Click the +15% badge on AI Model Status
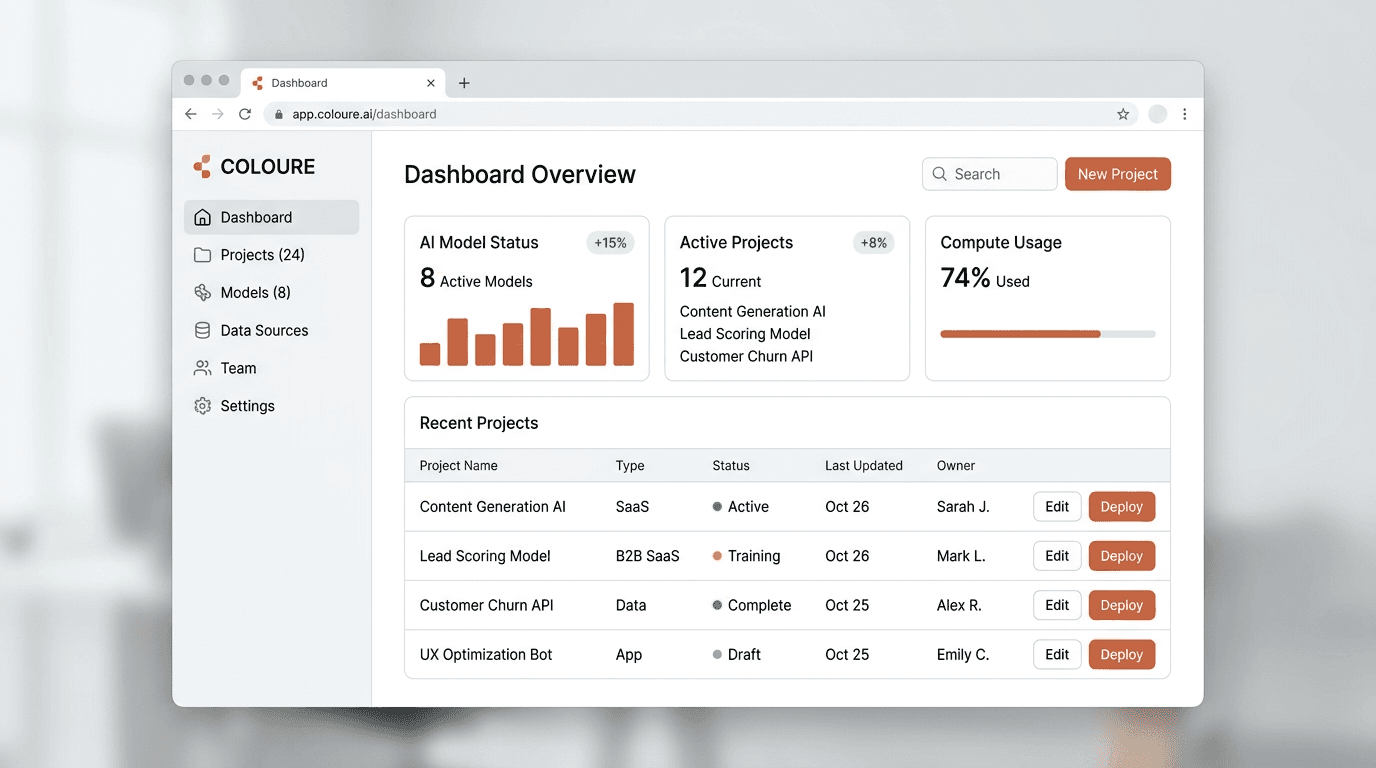 pos(610,243)
